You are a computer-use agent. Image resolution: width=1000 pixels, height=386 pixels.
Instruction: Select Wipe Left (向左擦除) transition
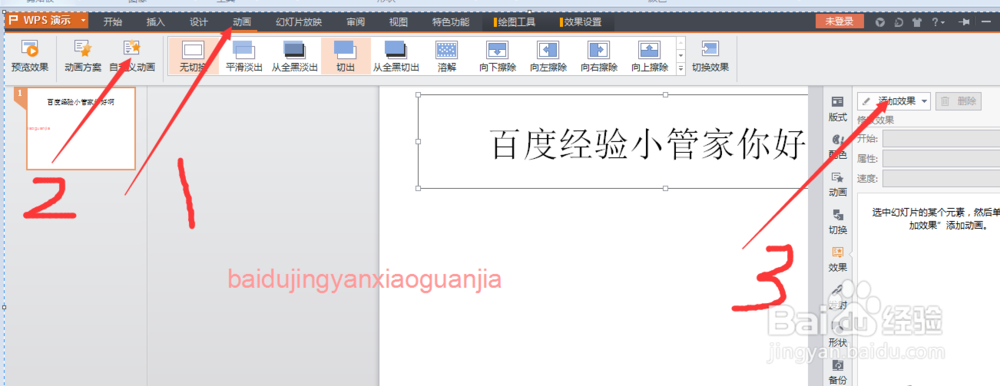[x=548, y=56]
